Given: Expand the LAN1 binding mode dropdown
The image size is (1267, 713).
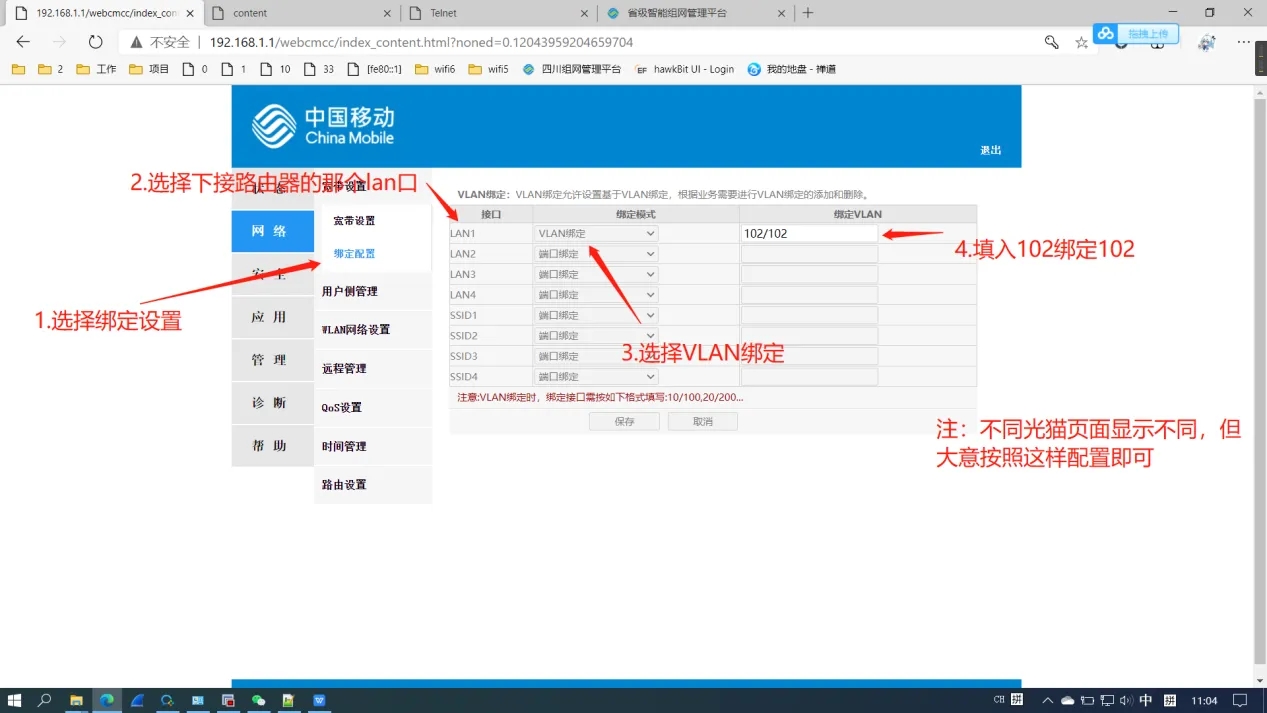Looking at the screenshot, I should [597, 233].
